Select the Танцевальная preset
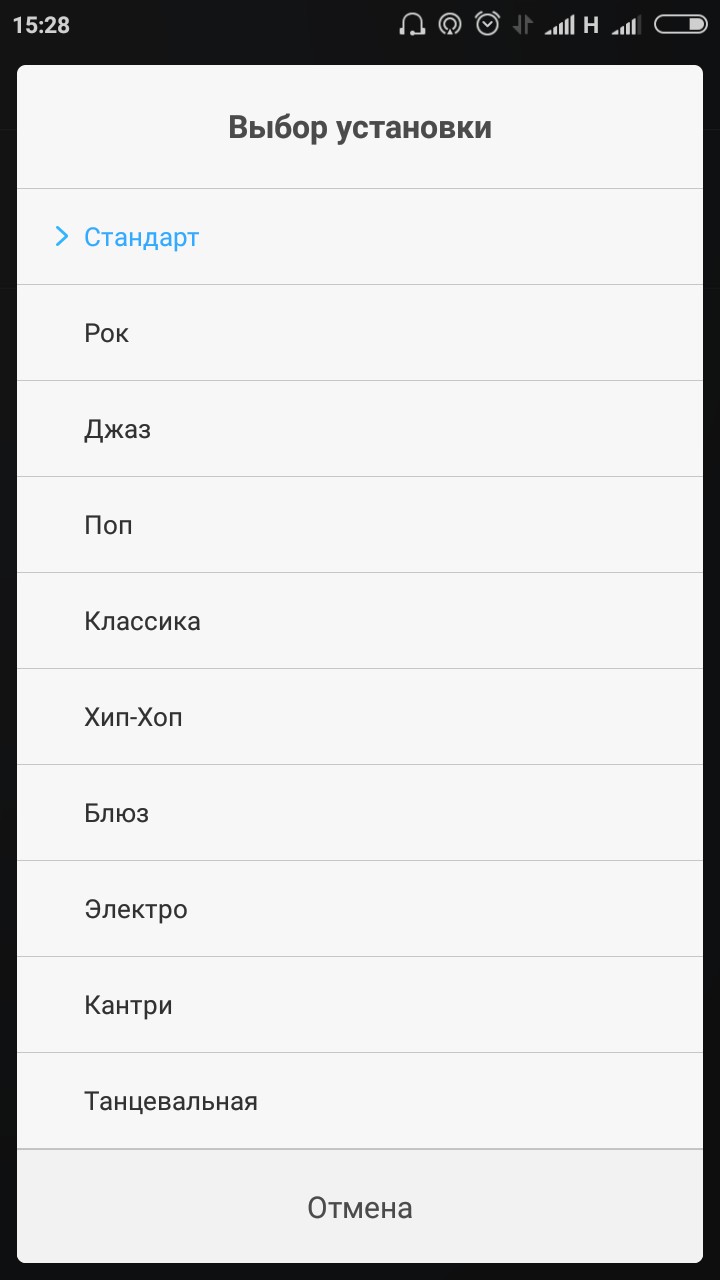 360,1101
